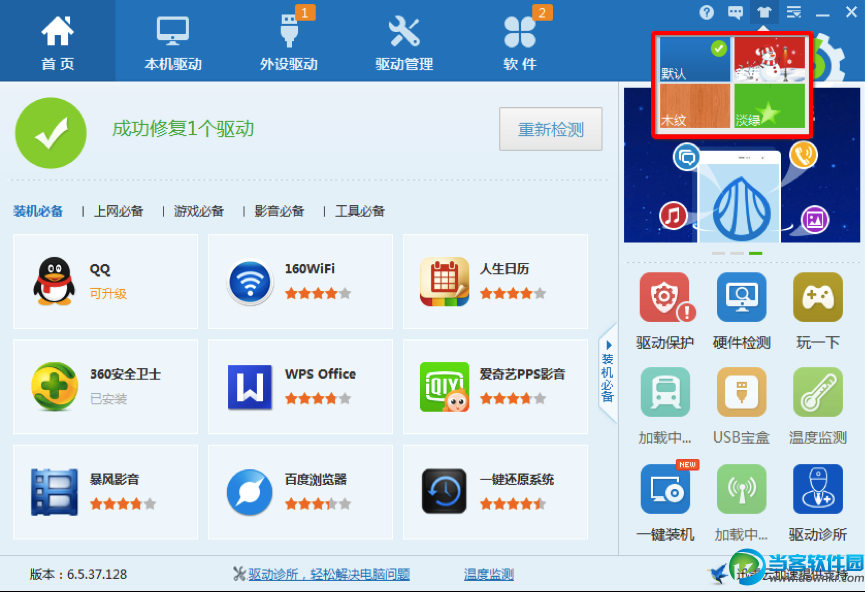The image size is (865, 592).
Task: Select the 上网必备 category
Action: [x=119, y=211]
